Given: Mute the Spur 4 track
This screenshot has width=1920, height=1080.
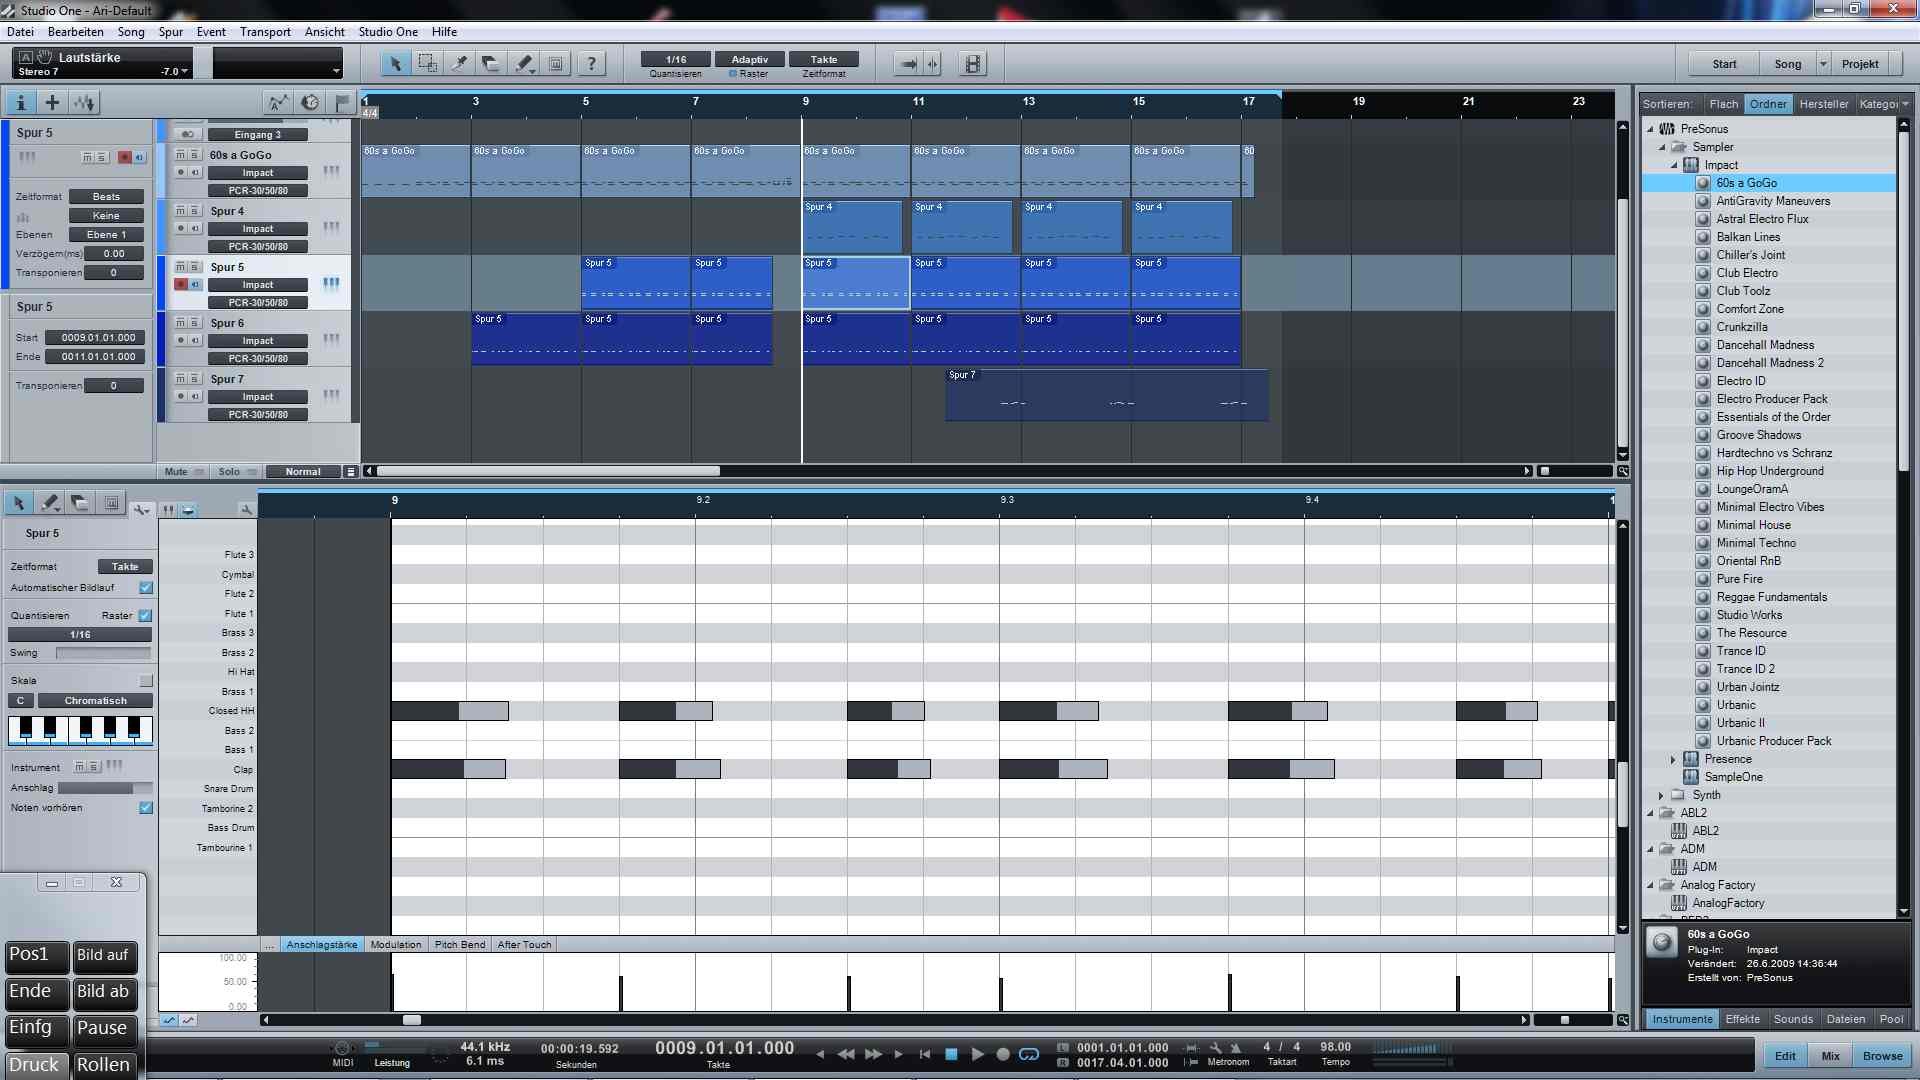Looking at the screenshot, I should tap(180, 211).
